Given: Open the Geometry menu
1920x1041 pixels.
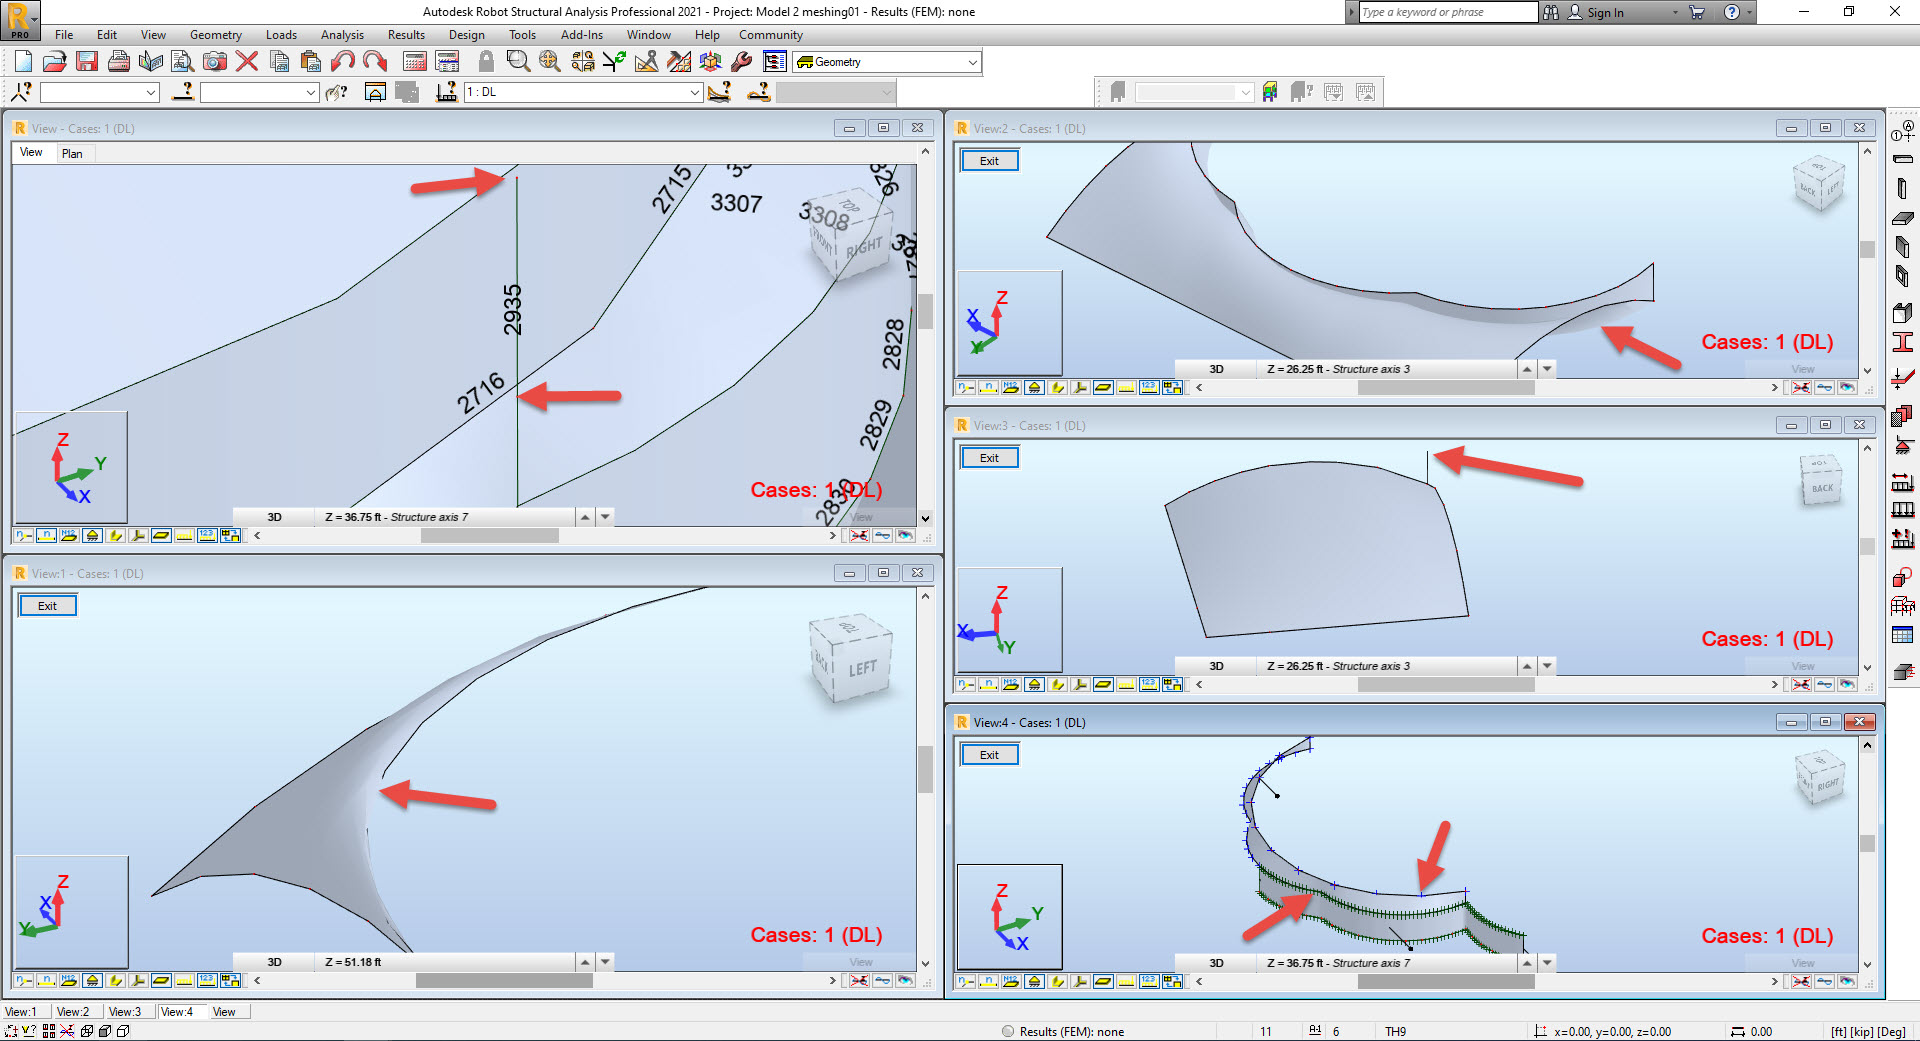Looking at the screenshot, I should click(x=215, y=35).
